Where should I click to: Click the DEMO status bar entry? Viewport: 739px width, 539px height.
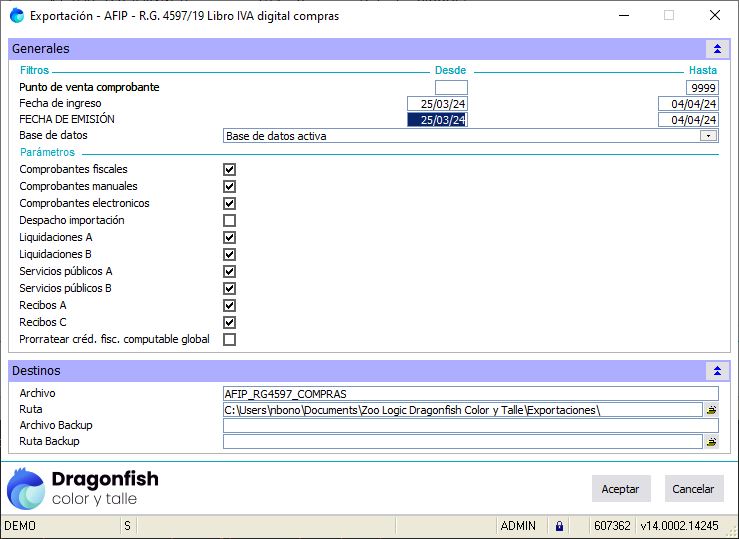(x=20, y=526)
